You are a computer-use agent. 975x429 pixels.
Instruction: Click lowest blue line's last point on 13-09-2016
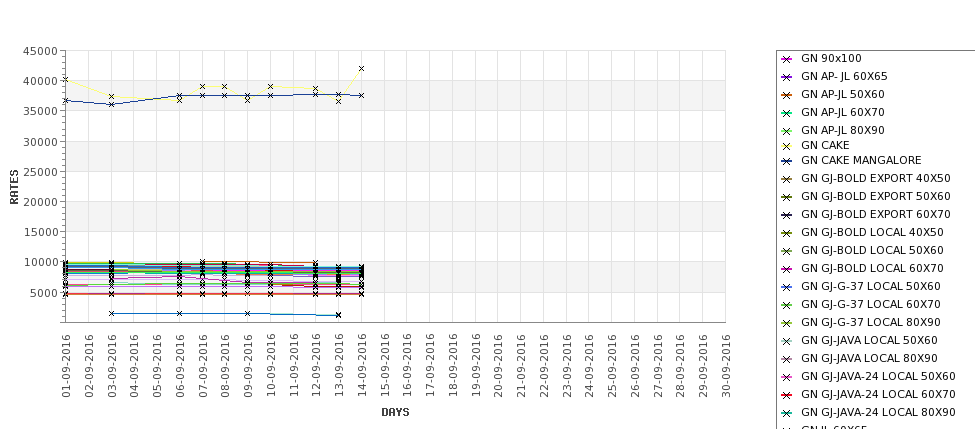pyautogui.click(x=338, y=315)
